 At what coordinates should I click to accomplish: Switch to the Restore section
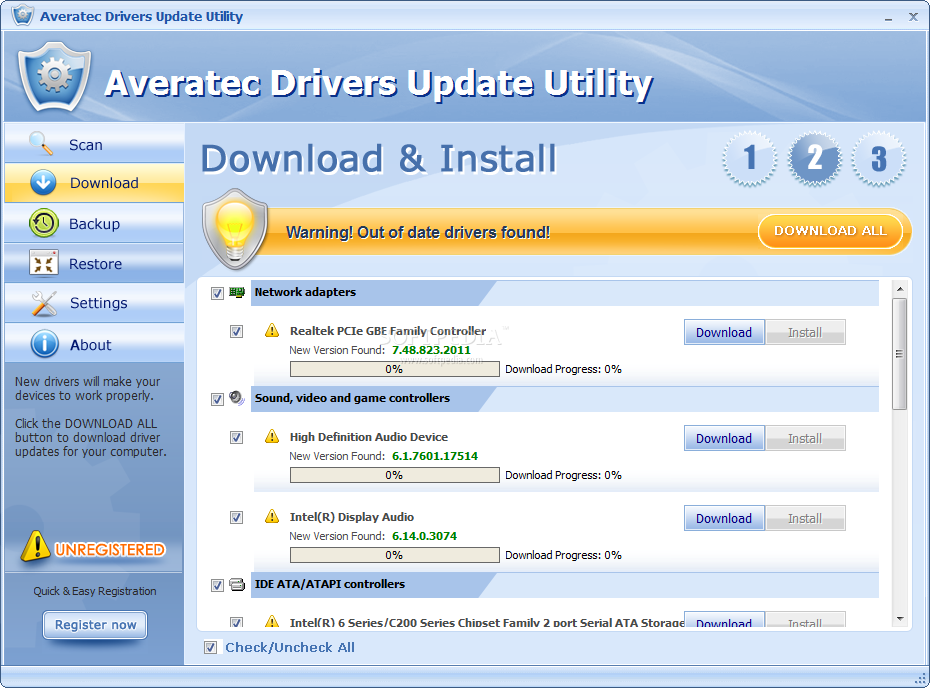pyautogui.click(x=94, y=263)
